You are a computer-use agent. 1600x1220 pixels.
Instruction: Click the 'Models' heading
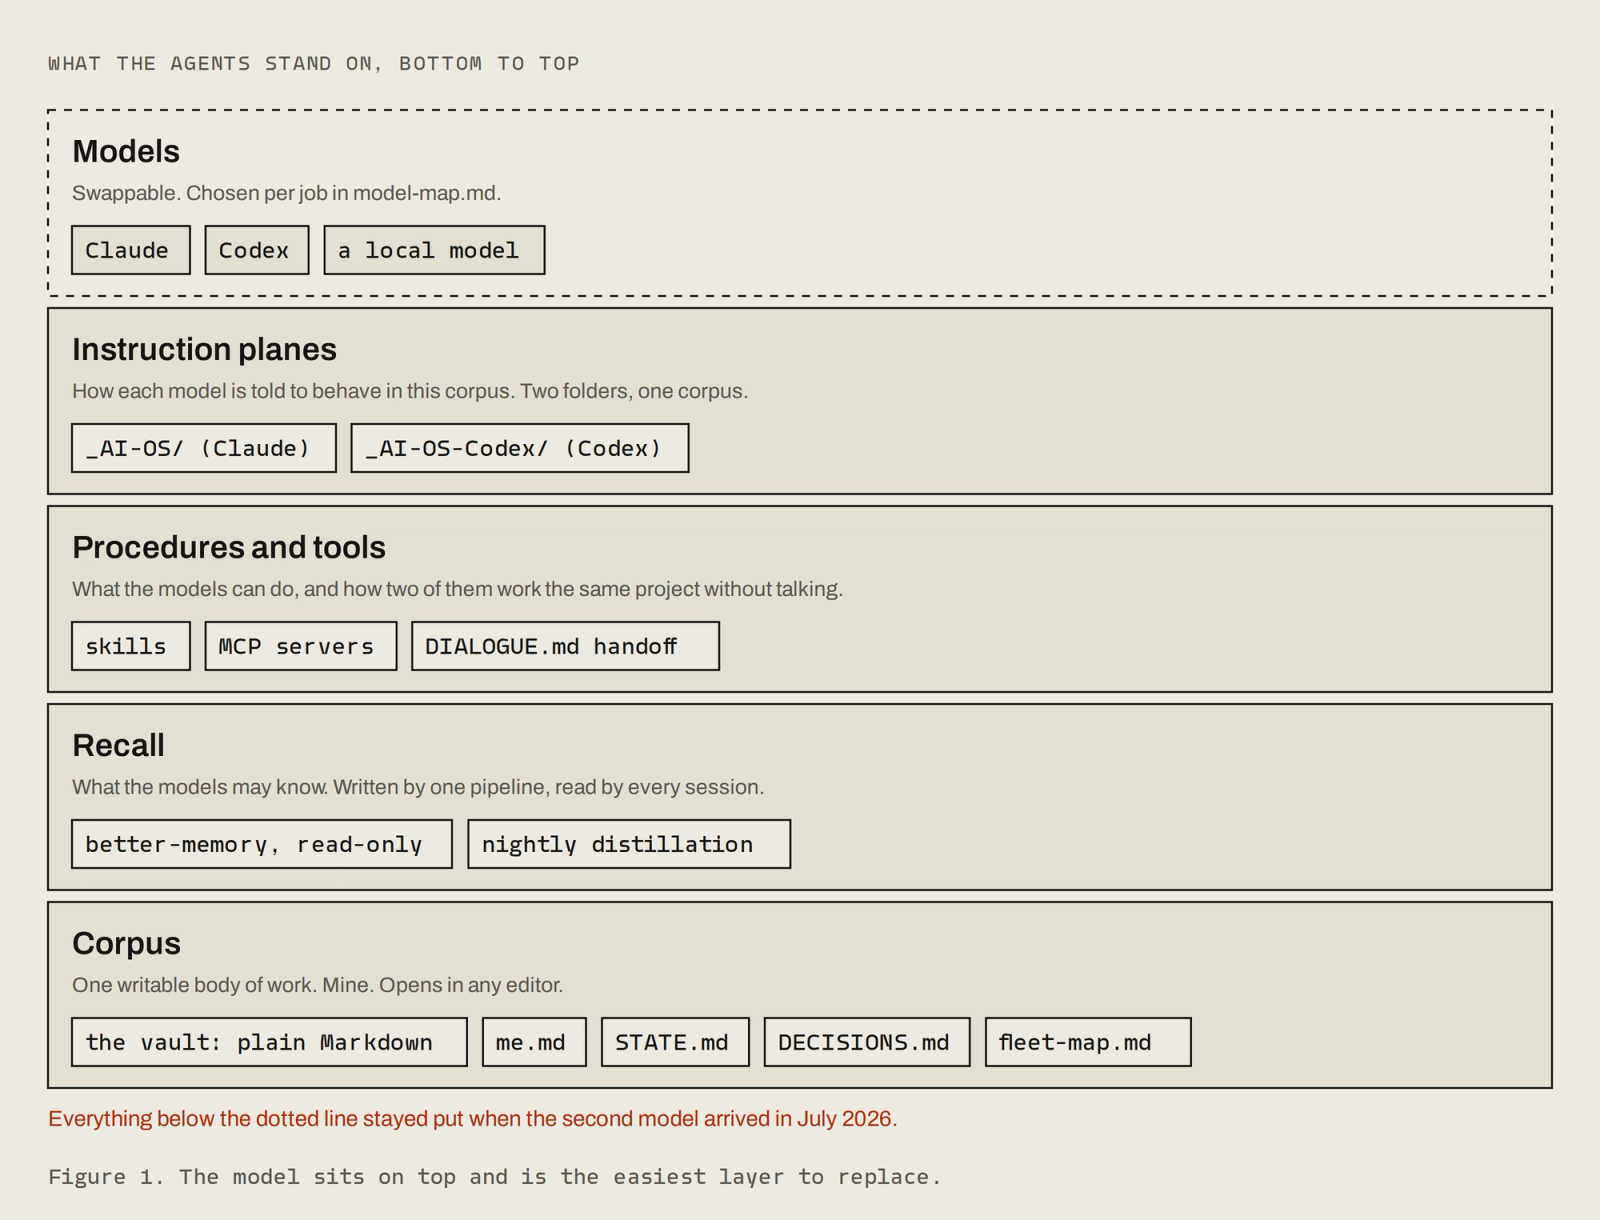pos(126,151)
